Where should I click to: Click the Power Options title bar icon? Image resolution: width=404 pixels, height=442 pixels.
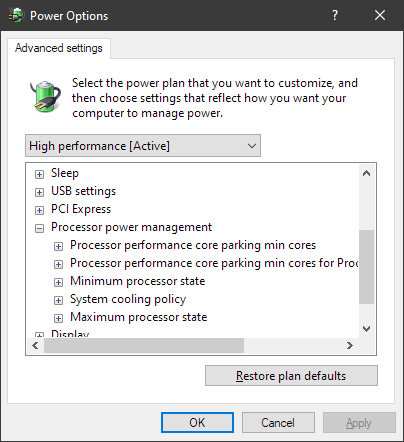point(16,15)
